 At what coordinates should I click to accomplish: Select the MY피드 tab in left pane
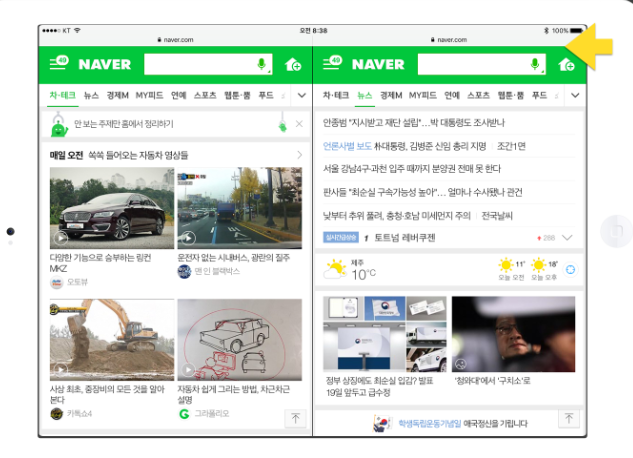point(149,95)
